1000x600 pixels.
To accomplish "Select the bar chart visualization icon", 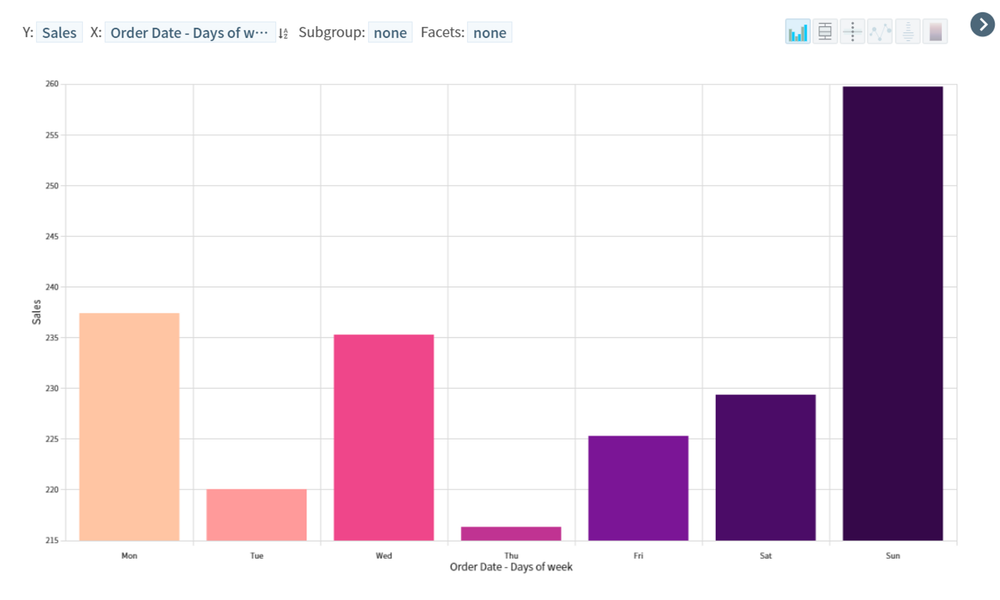I will (797, 31).
